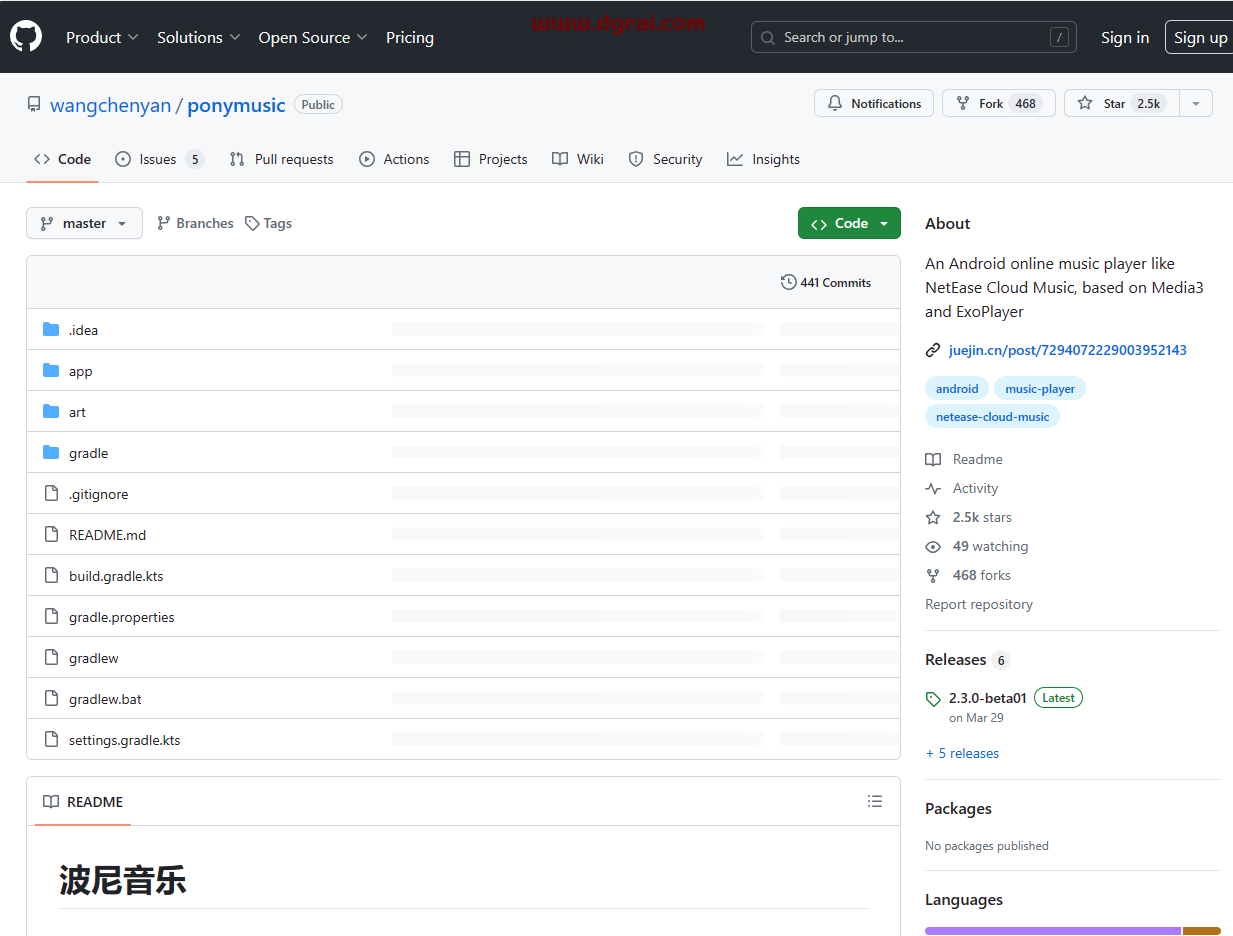The width and height of the screenshot is (1233, 936).
Task: Open the Pricing page link
Action: tap(410, 37)
